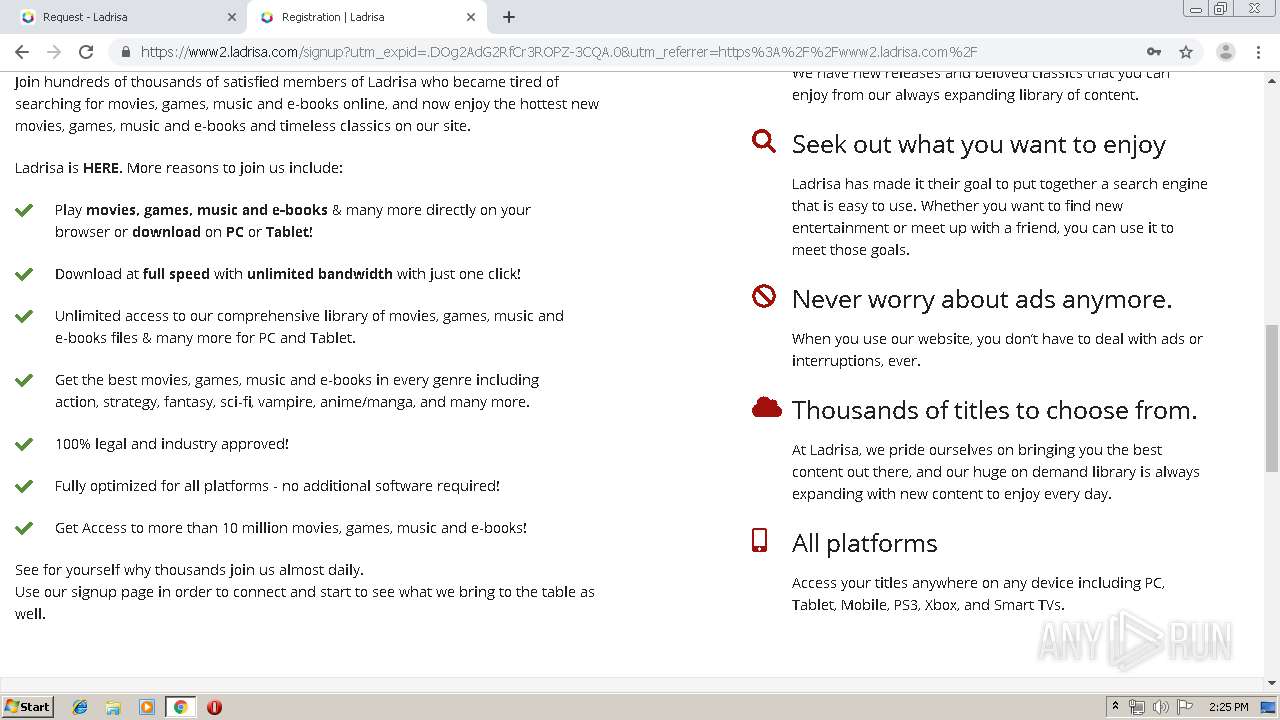The width and height of the screenshot is (1280, 720).
Task: Open the media player taskbar icon
Action: [147, 707]
